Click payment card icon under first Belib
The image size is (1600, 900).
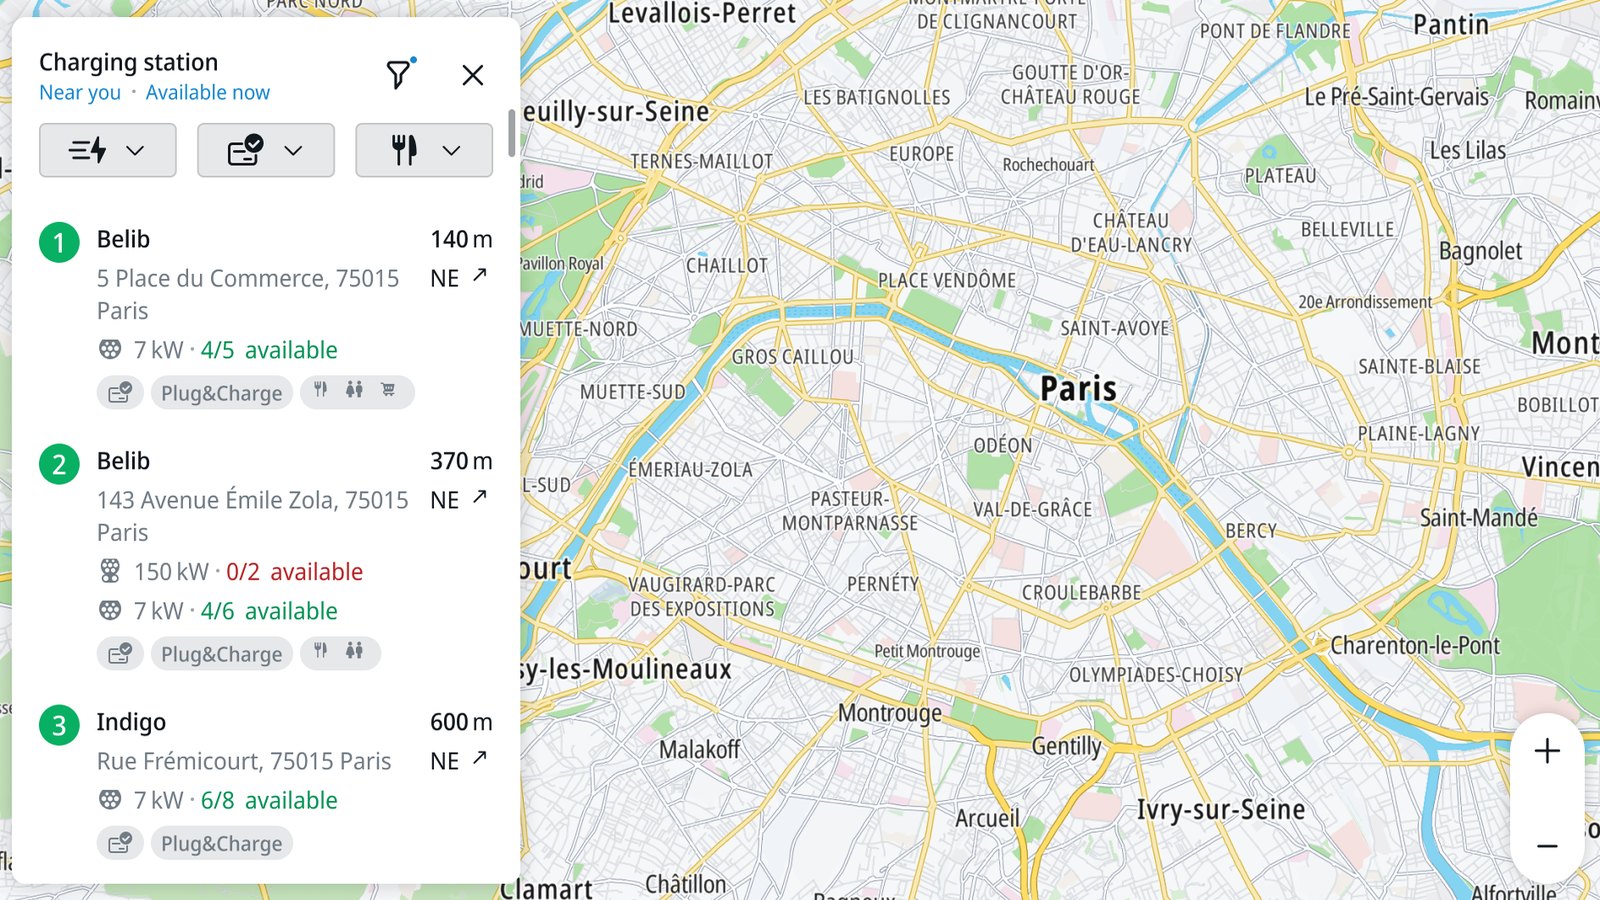click(120, 393)
